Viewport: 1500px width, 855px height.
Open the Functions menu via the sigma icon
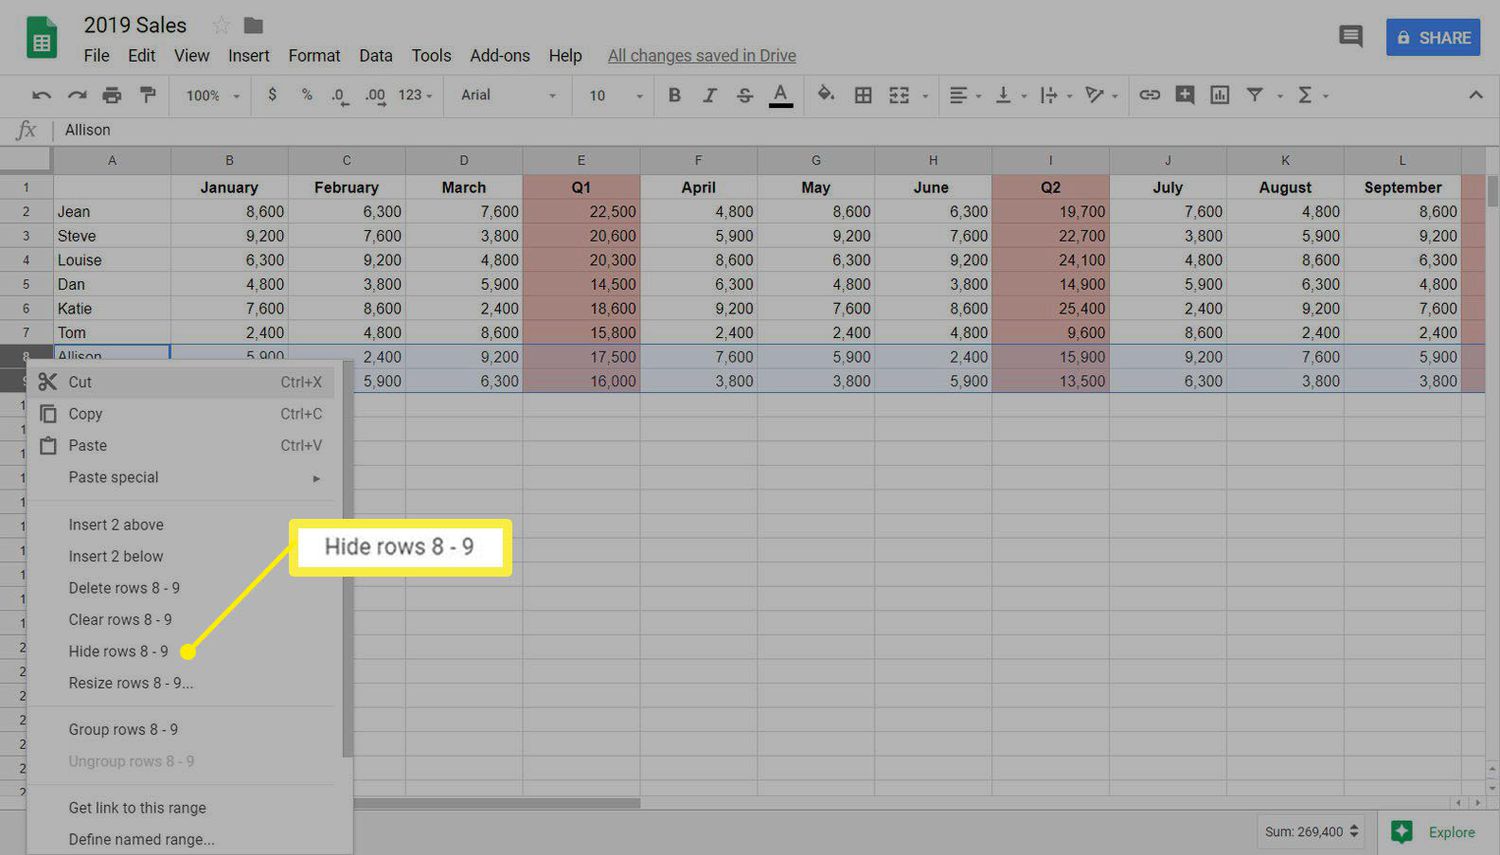coord(1306,95)
